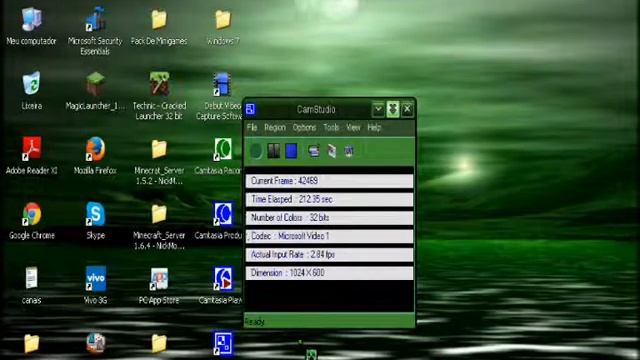Click the CamStudio Record button
Image resolution: width=640 pixels, height=360 pixels.
[256, 151]
